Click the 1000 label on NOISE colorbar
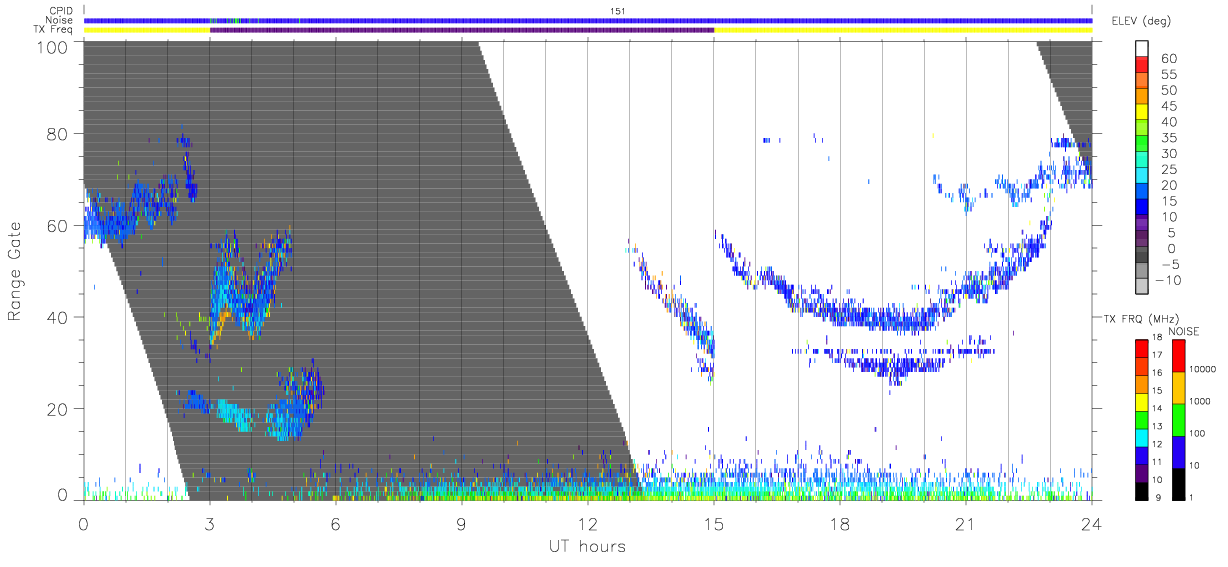This screenshot has height=567, width=1228. [x=1202, y=400]
